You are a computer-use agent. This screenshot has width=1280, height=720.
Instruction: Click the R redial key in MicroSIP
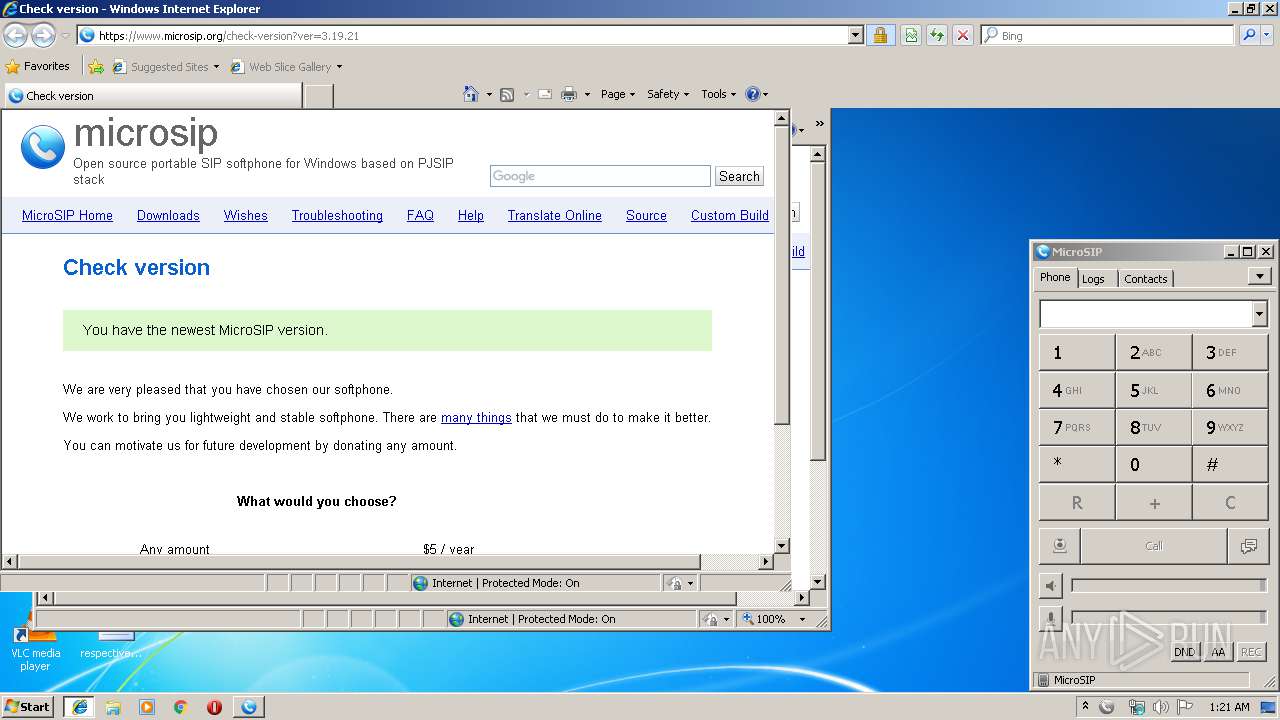click(x=1077, y=503)
